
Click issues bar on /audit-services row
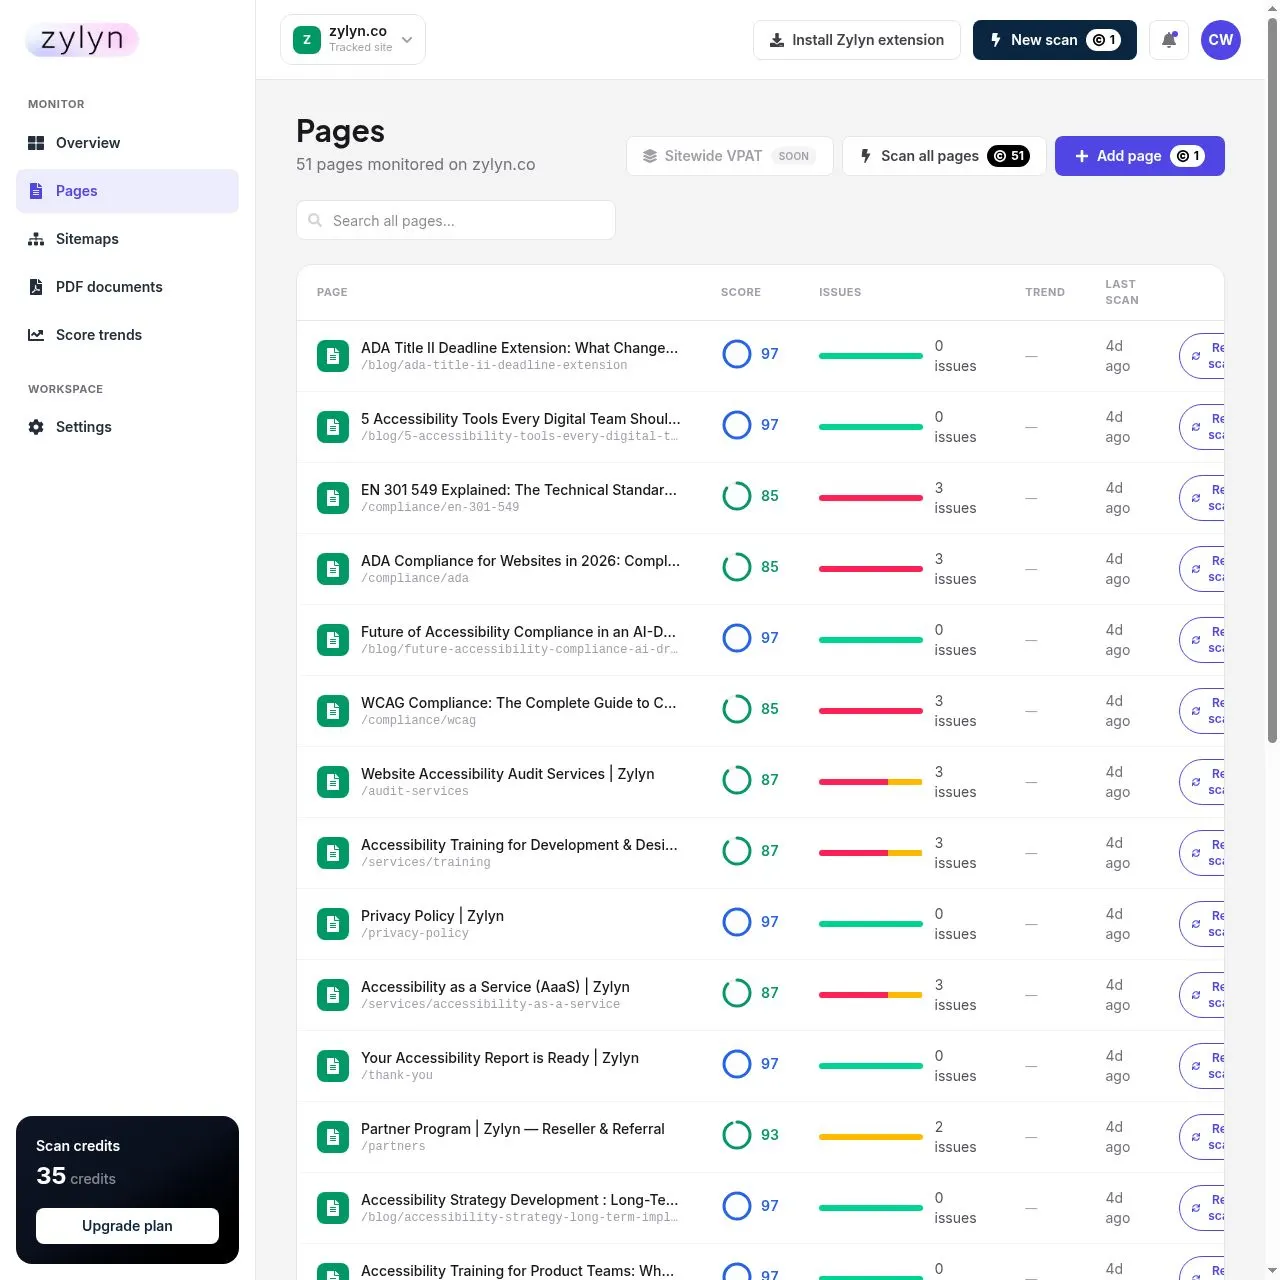pos(870,782)
